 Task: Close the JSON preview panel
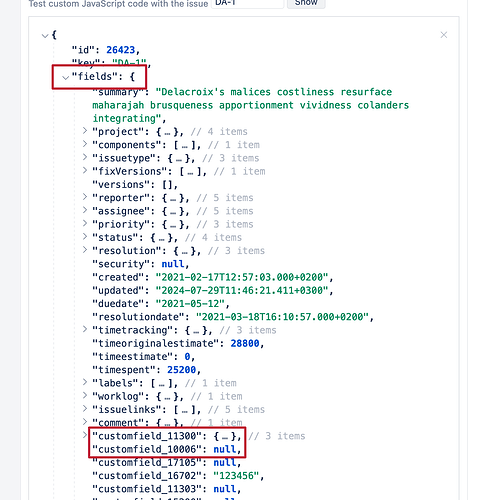(x=443, y=35)
